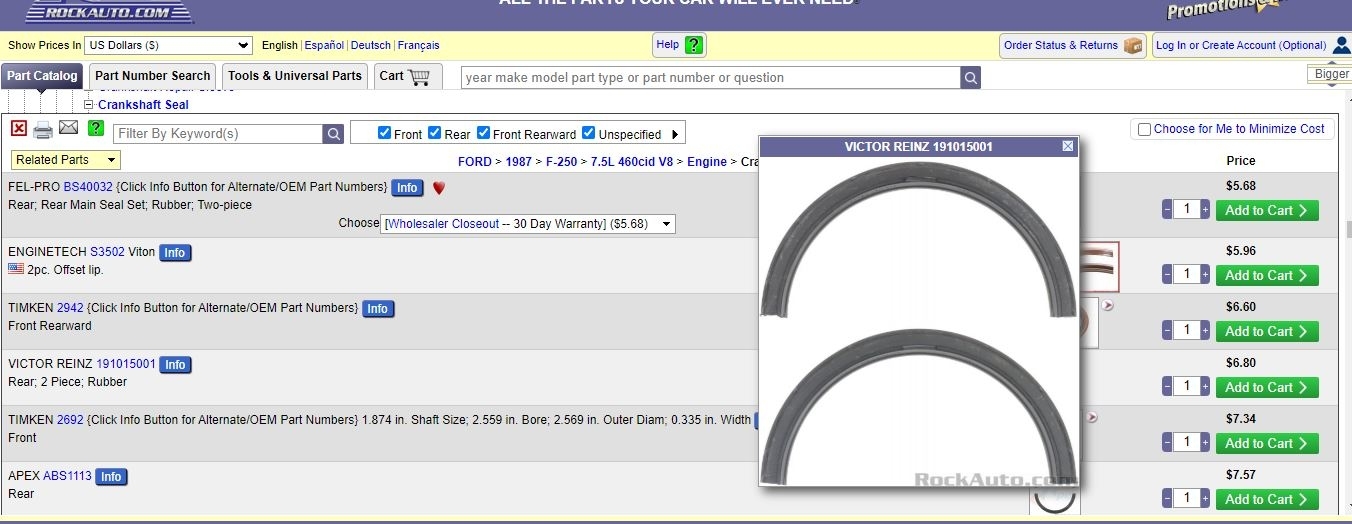1352x524 pixels.
Task: Increase quantity with plus on $7.57 row
Action: point(1205,498)
